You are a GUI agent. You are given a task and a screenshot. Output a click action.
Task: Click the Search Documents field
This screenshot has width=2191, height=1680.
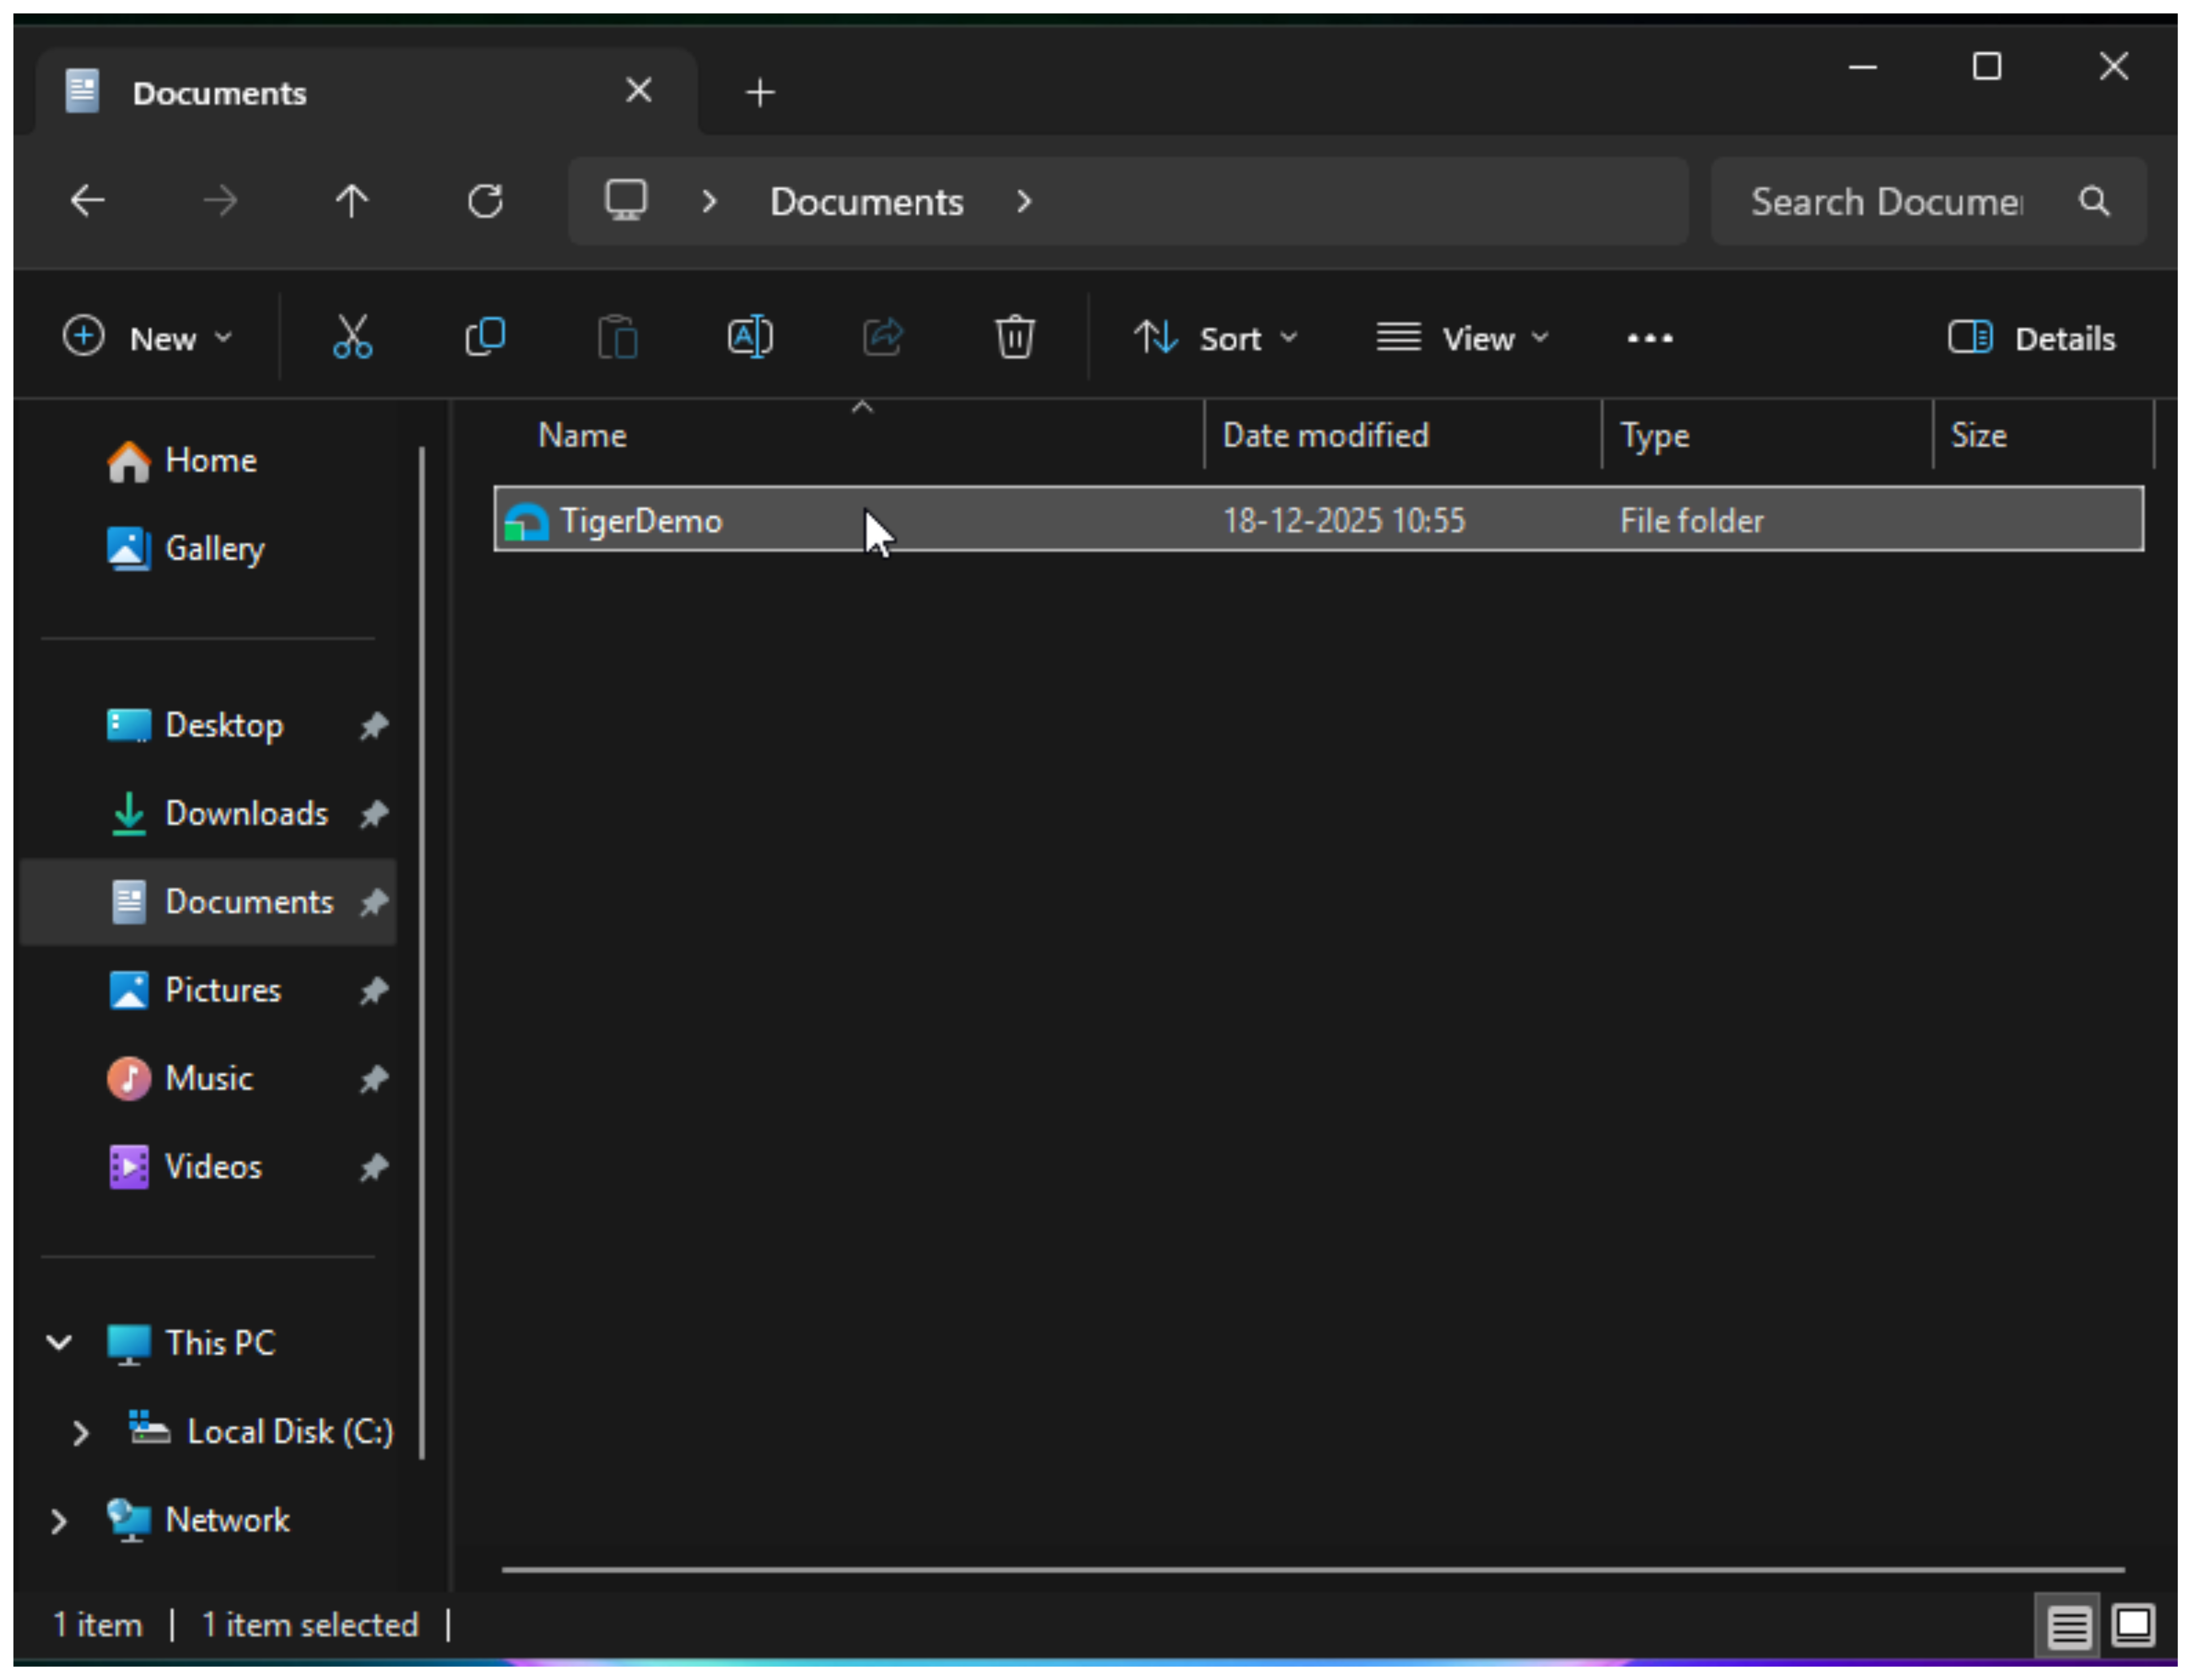tap(1886, 202)
